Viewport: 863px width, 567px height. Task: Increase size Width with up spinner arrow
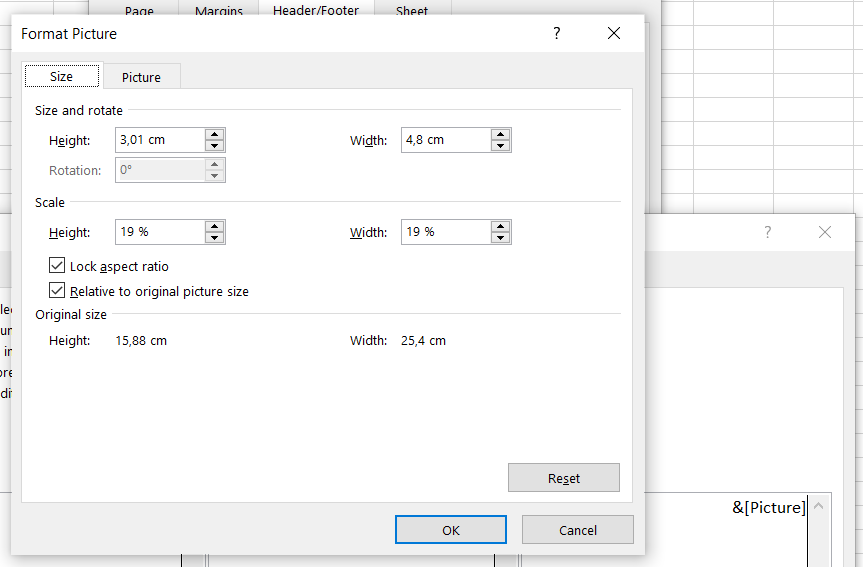tap(500, 134)
